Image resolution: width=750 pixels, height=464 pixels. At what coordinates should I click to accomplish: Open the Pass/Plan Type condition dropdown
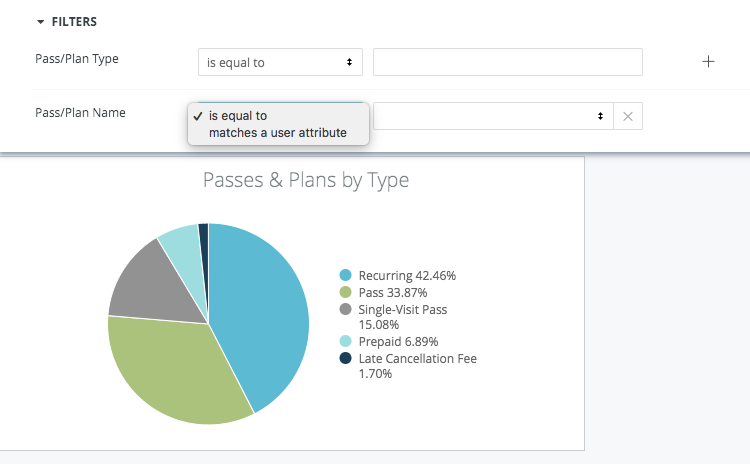coord(280,62)
